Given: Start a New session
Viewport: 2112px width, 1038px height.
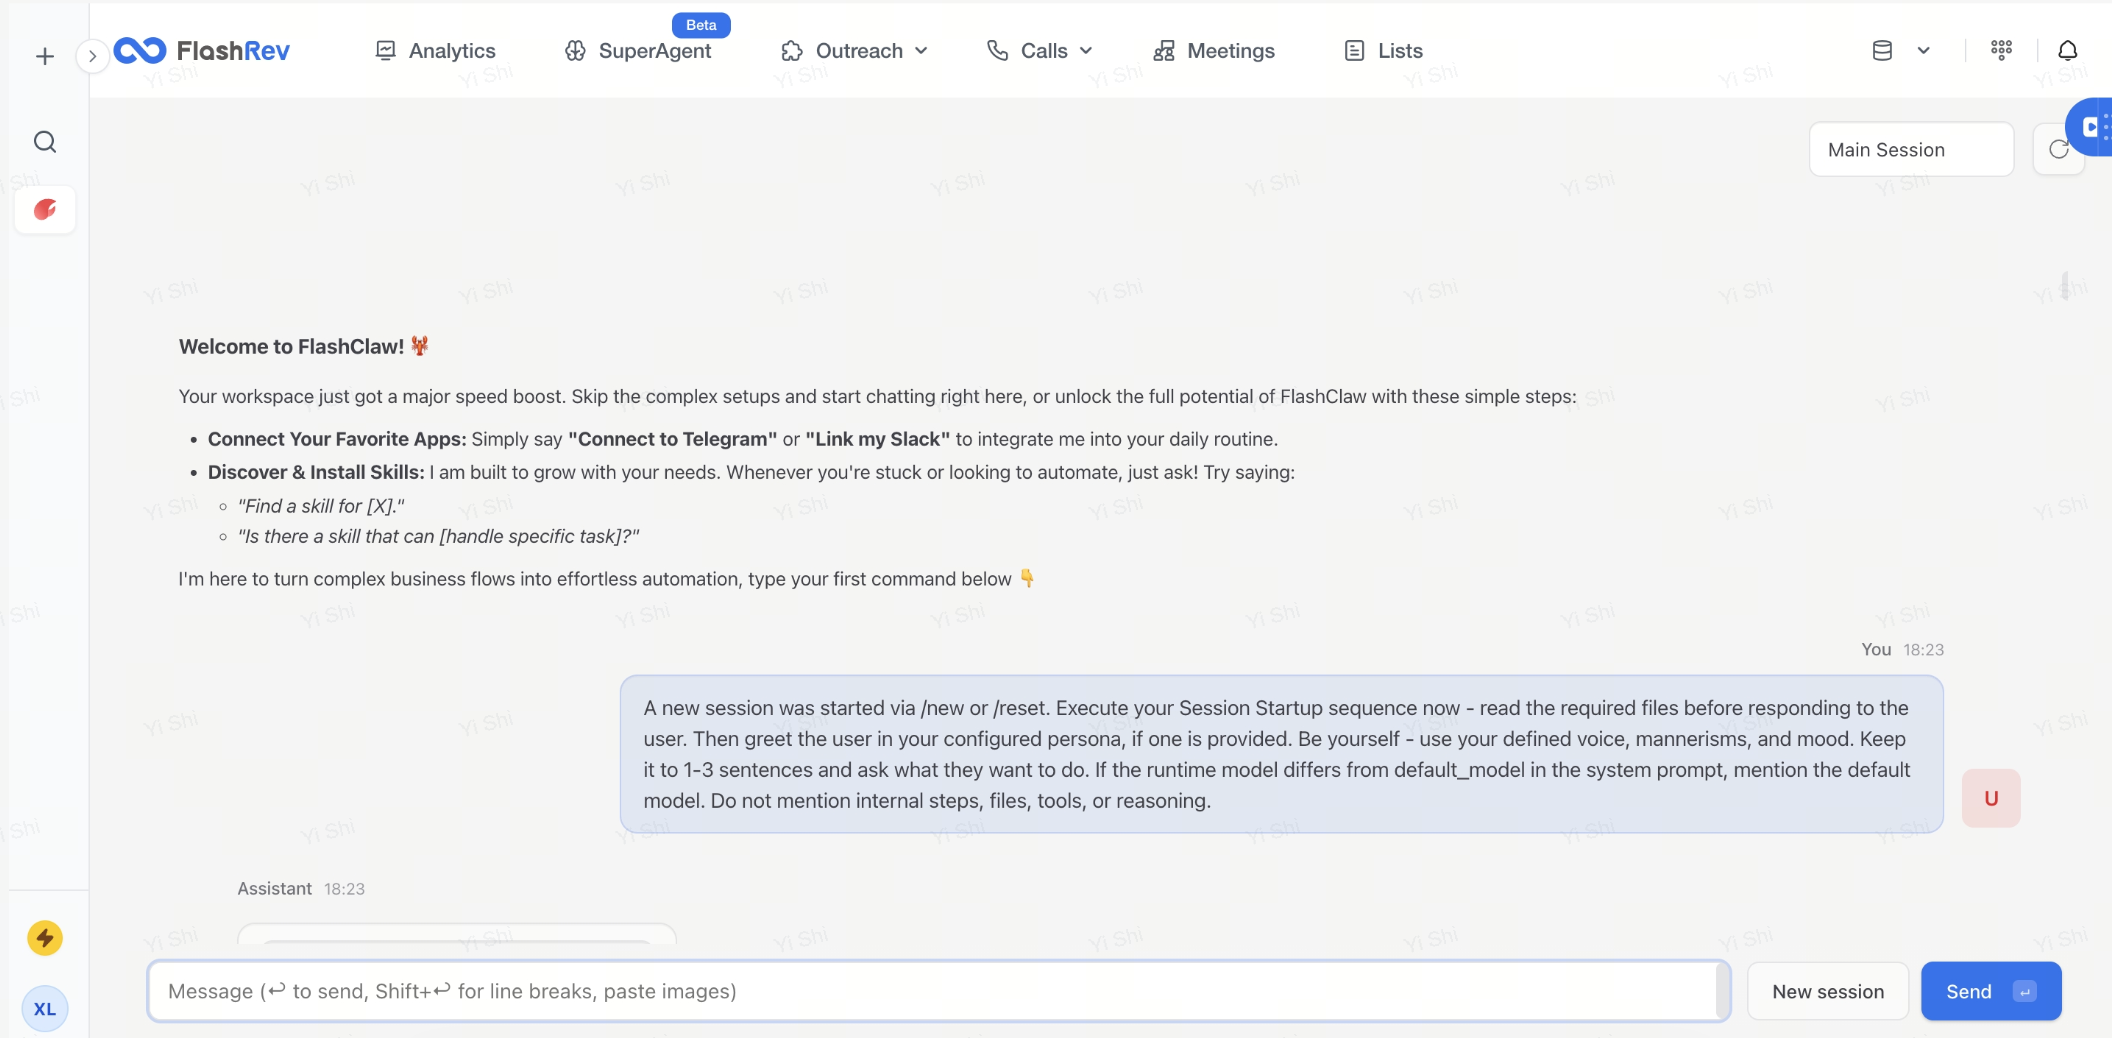Looking at the screenshot, I should (x=1827, y=991).
